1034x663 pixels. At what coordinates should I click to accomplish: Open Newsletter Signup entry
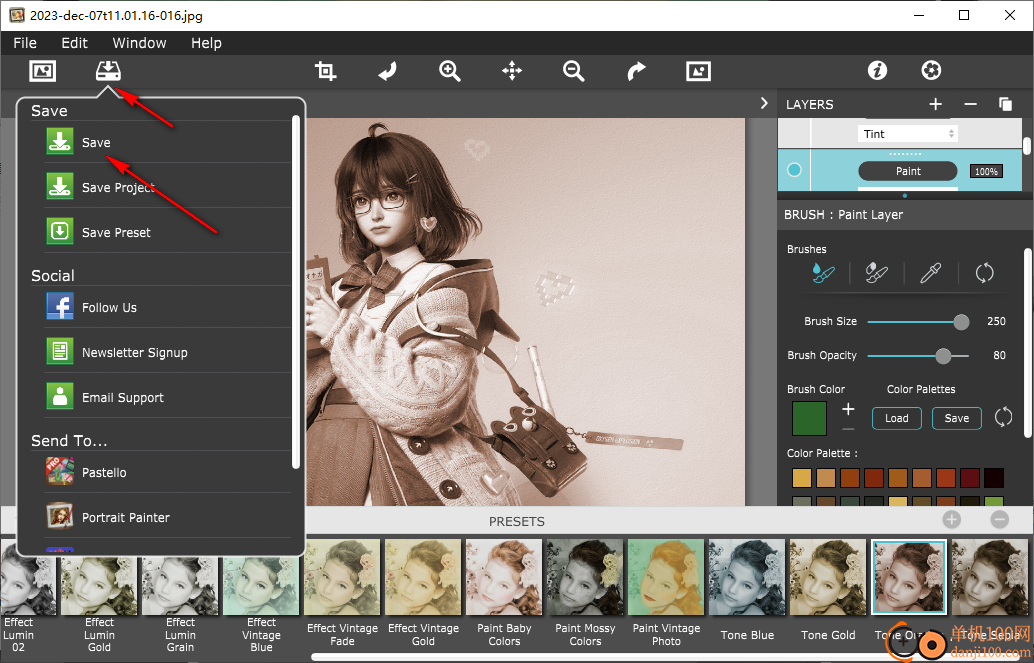coord(167,352)
